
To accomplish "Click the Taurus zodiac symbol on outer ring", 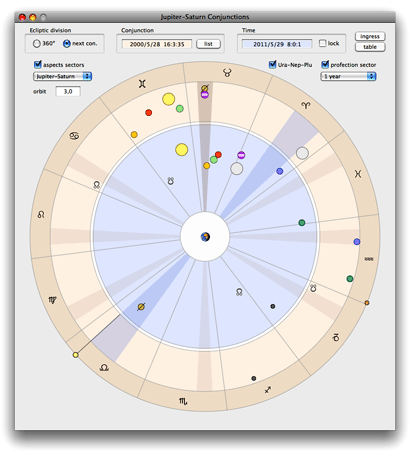I will tap(227, 73).
